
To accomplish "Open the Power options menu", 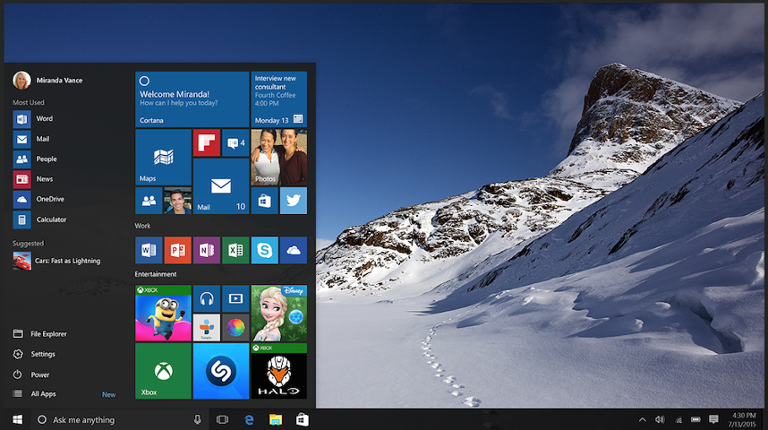I will pyautogui.click(x=40, y=374).
